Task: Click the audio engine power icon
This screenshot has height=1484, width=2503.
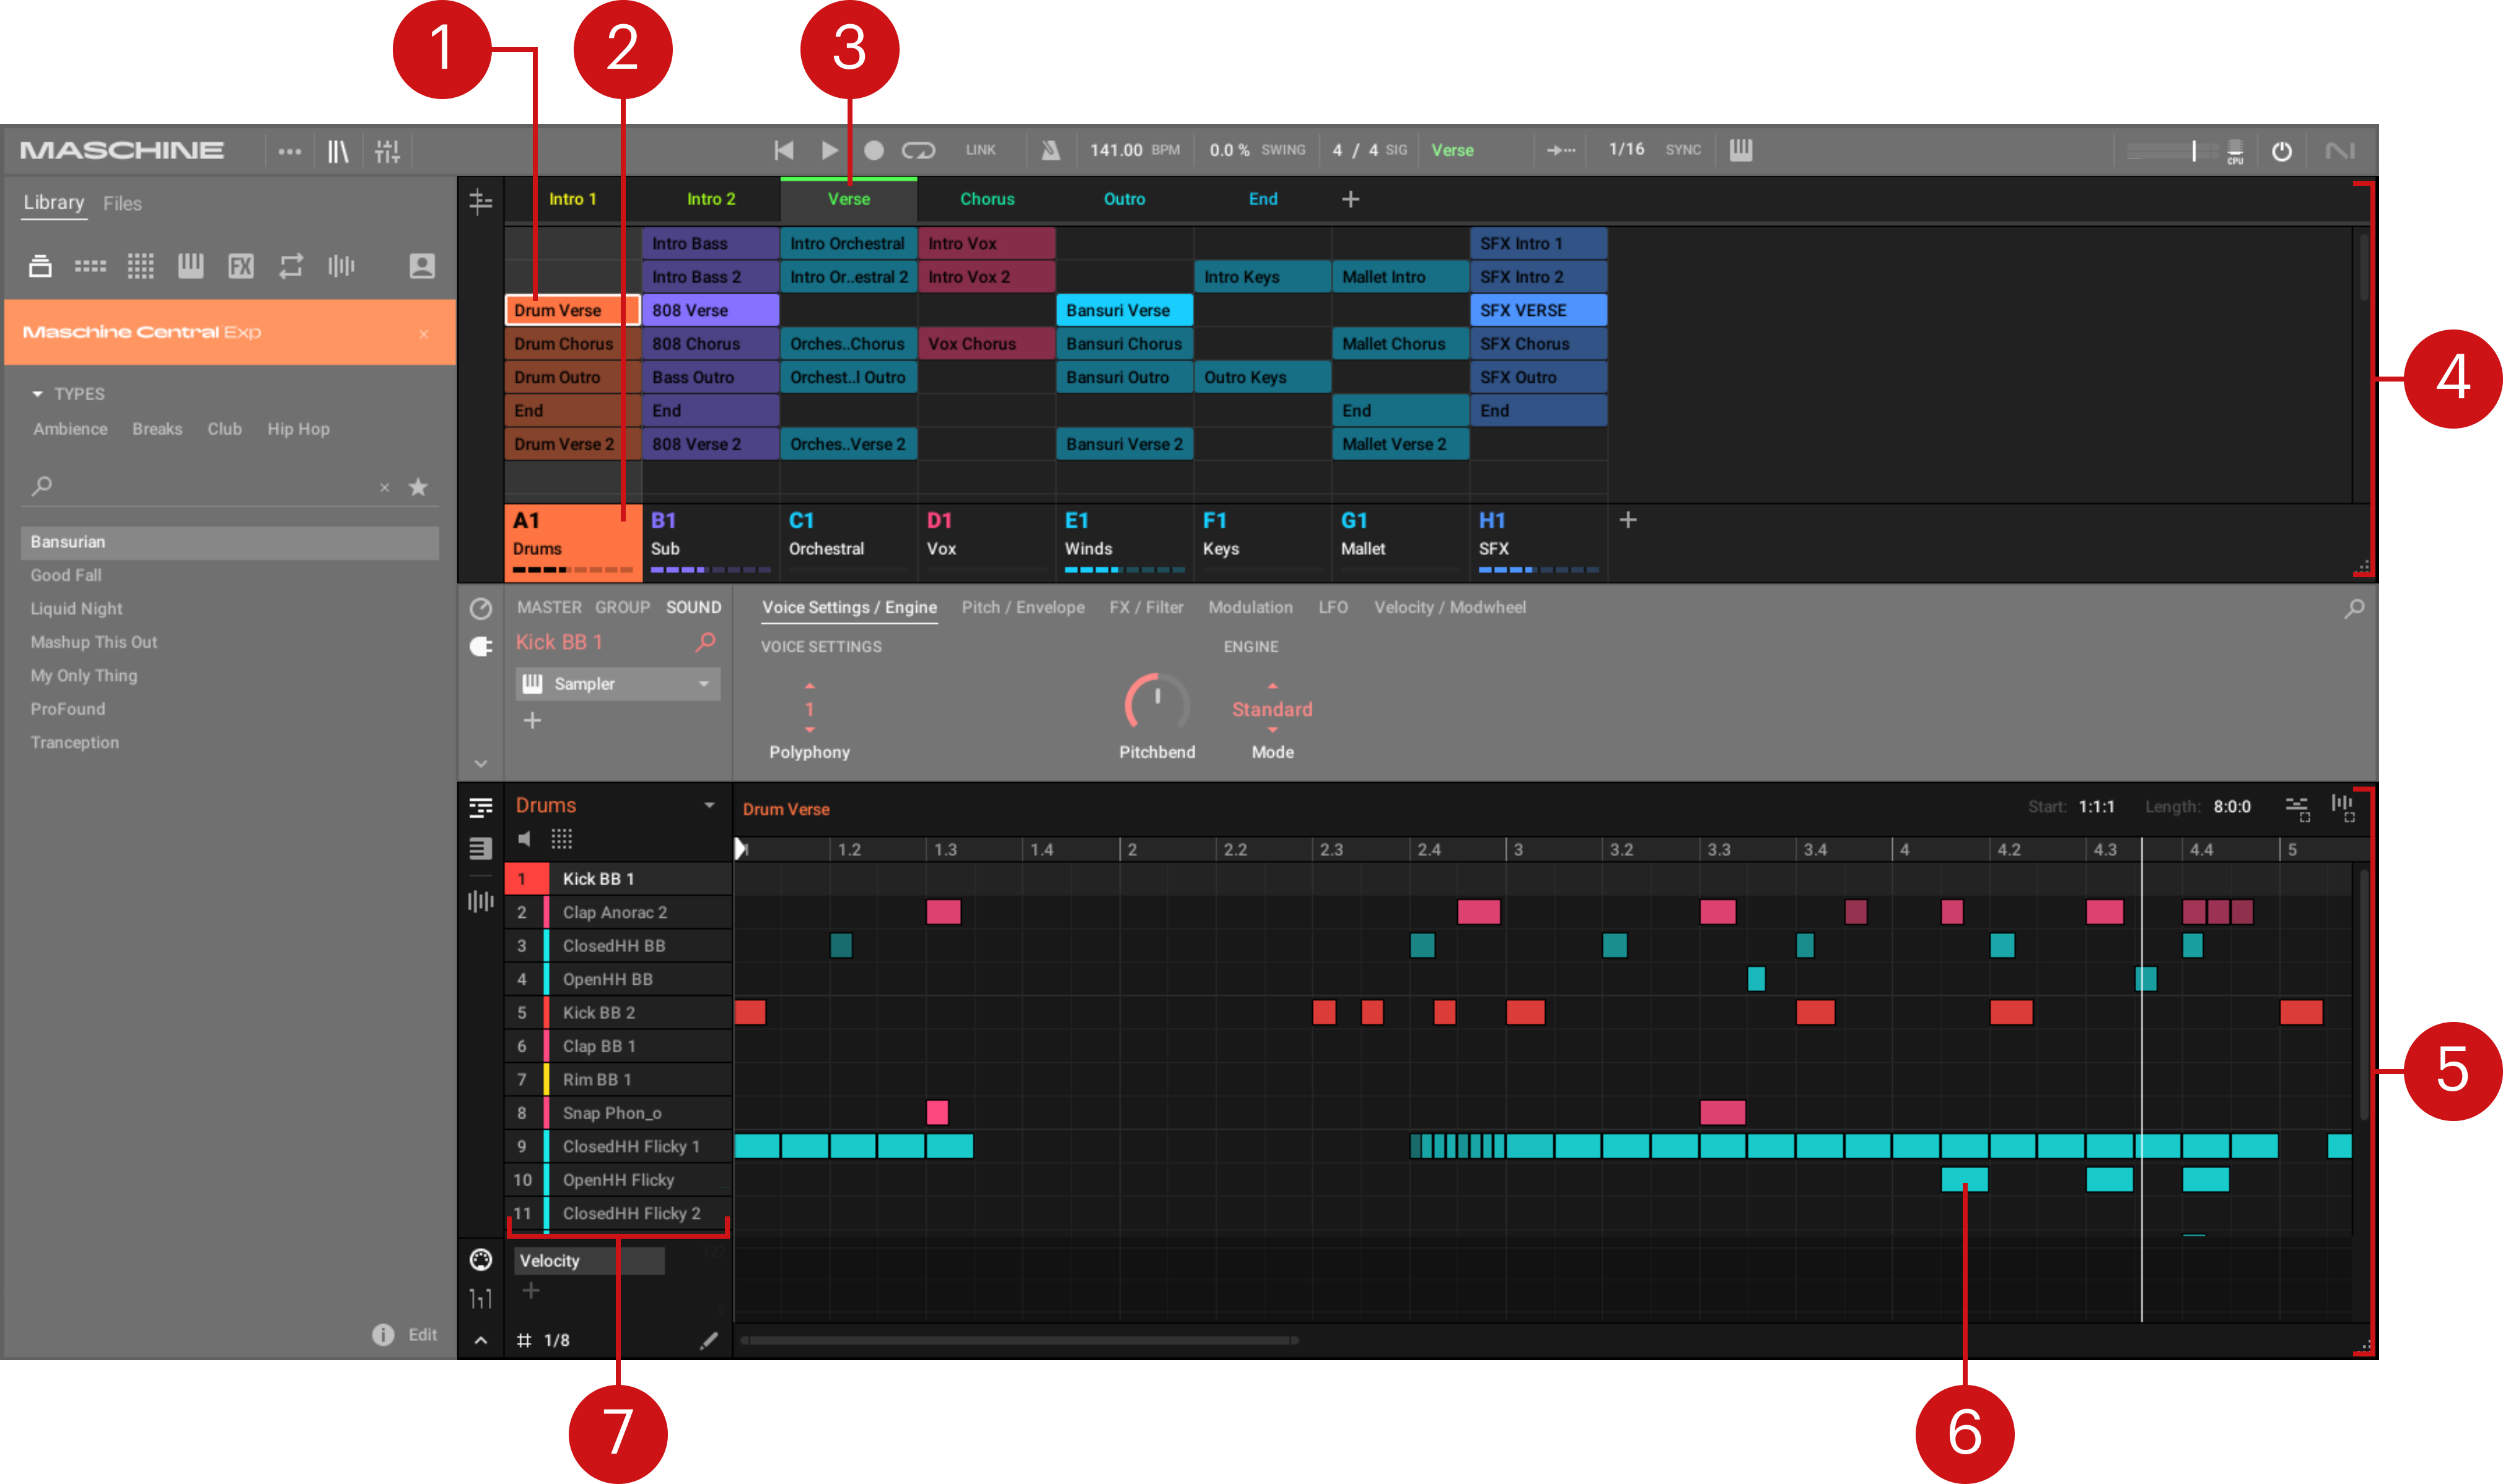Action: tap(2281, 151)
